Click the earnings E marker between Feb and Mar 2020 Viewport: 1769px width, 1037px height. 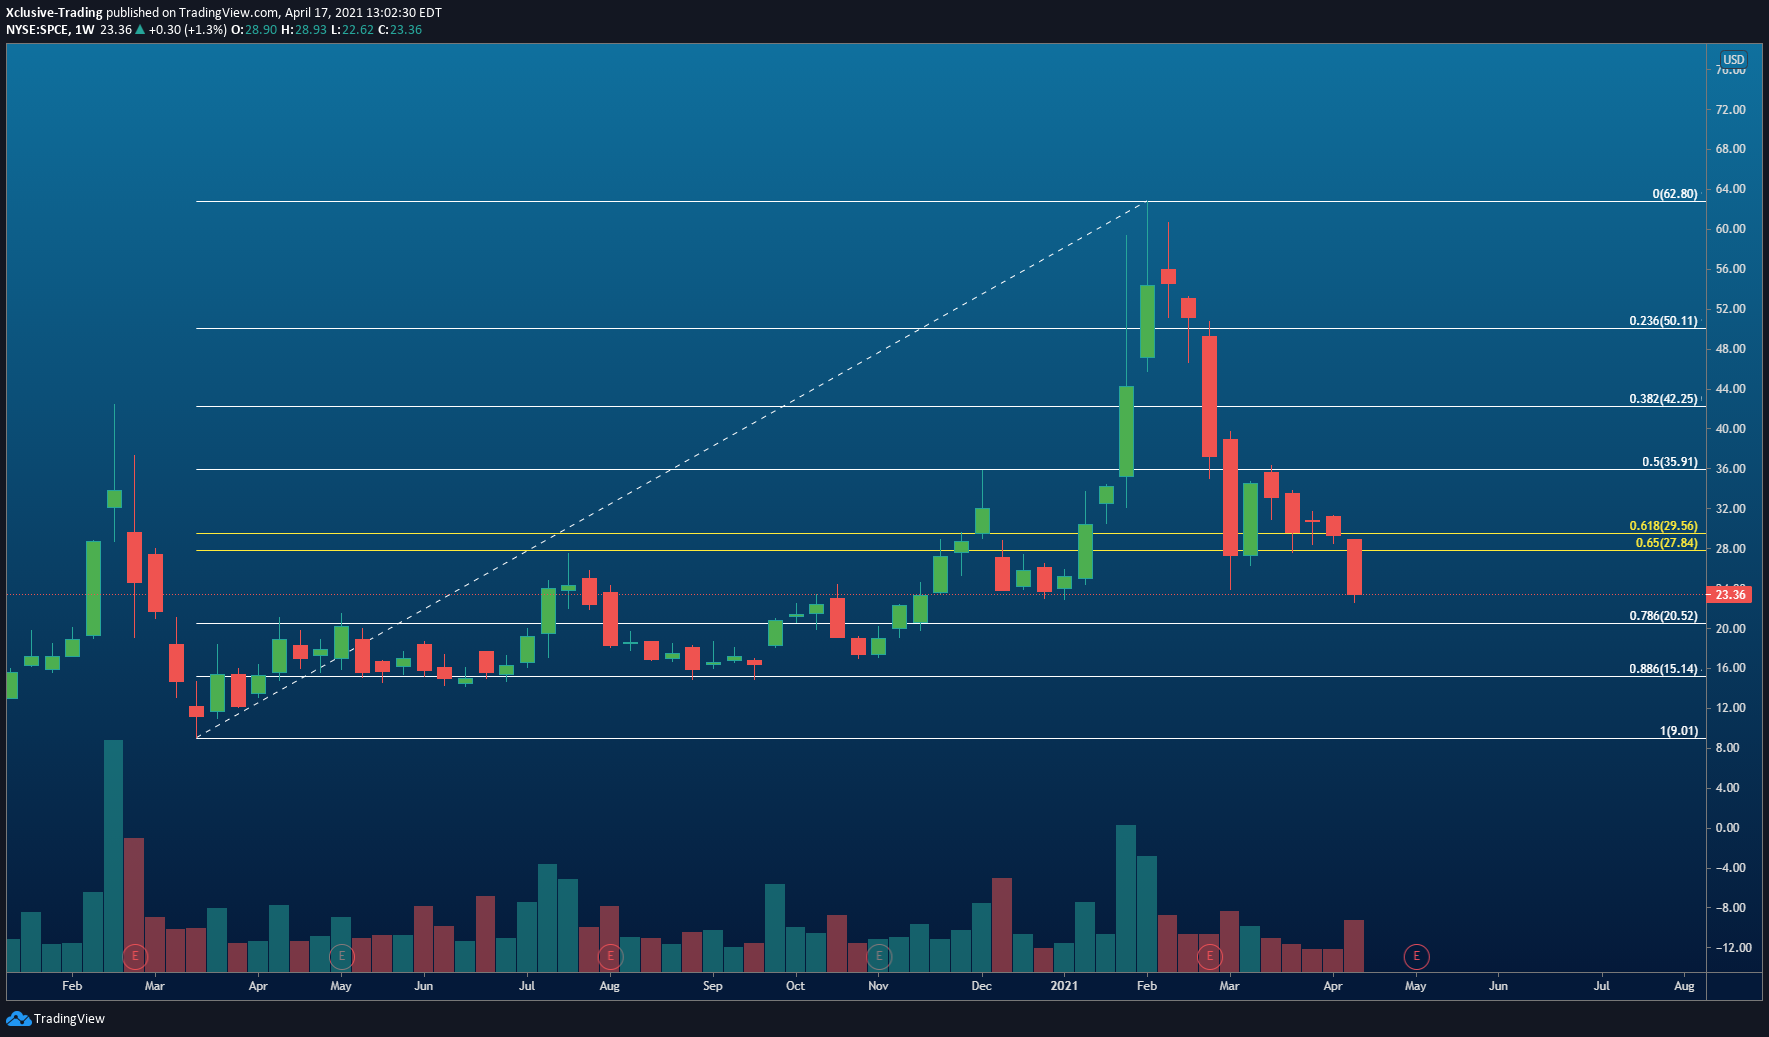(x=134, y=957)
